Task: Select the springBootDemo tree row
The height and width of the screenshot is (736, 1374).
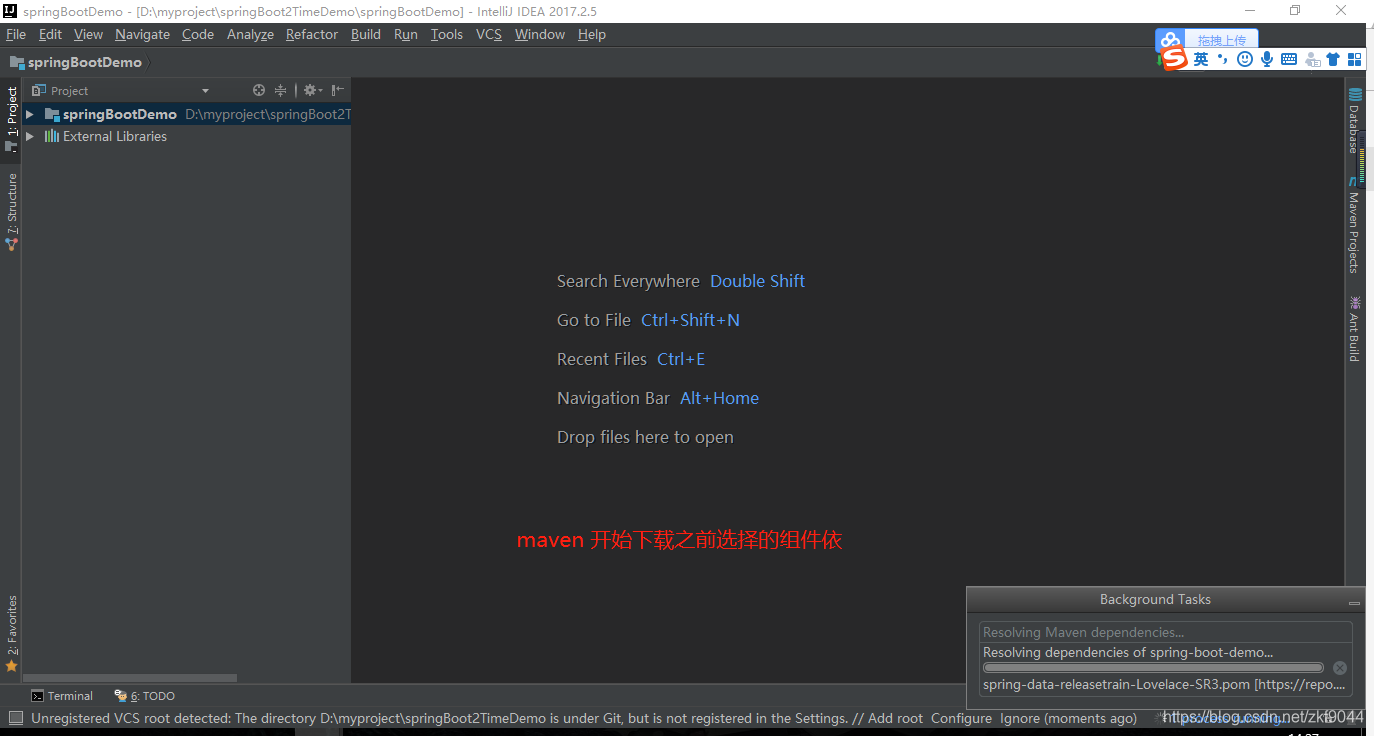Action: pos(187,114)
